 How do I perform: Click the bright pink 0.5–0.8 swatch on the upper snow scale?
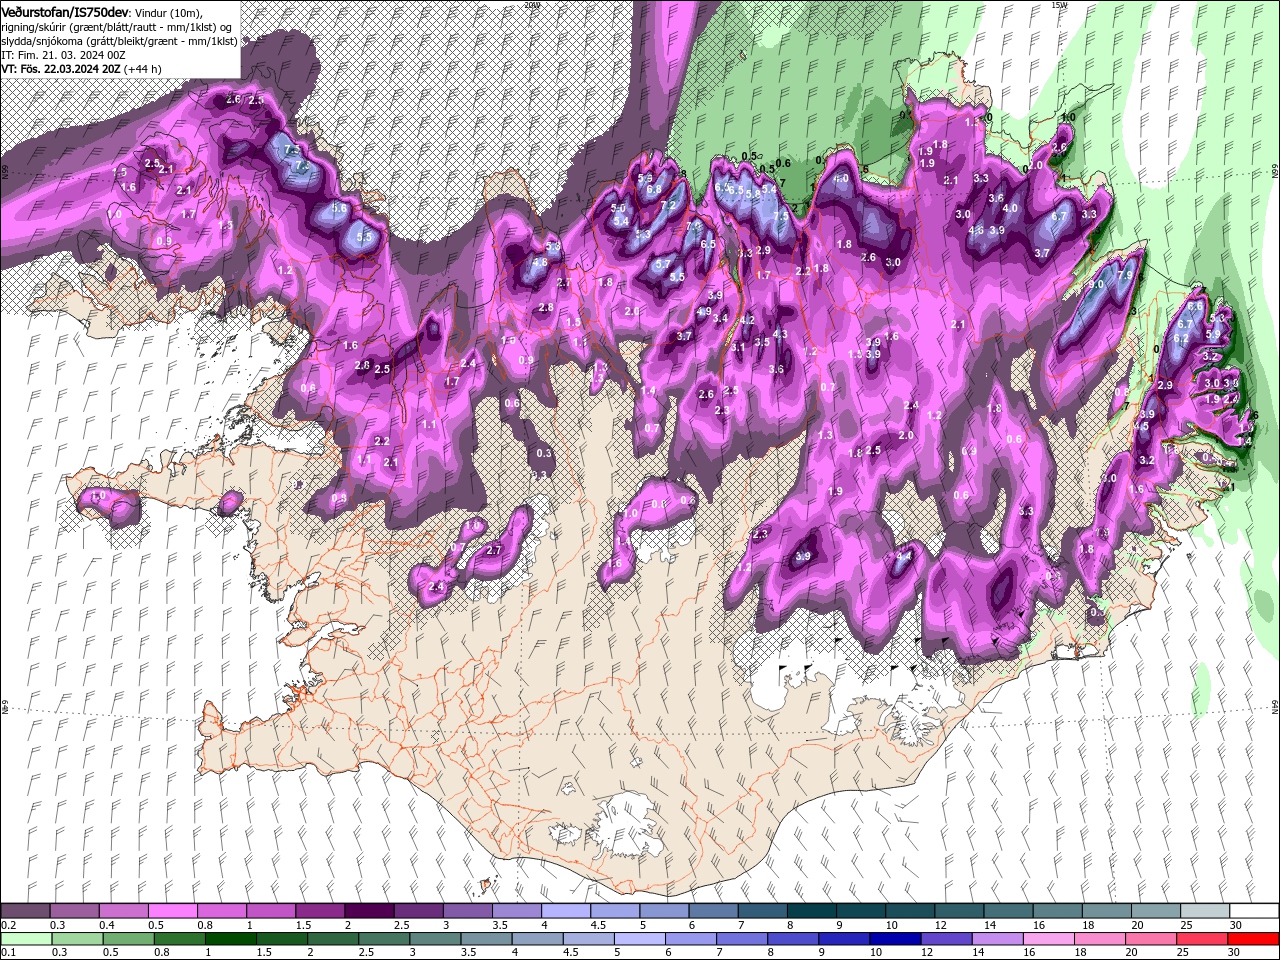click(173, 911)
